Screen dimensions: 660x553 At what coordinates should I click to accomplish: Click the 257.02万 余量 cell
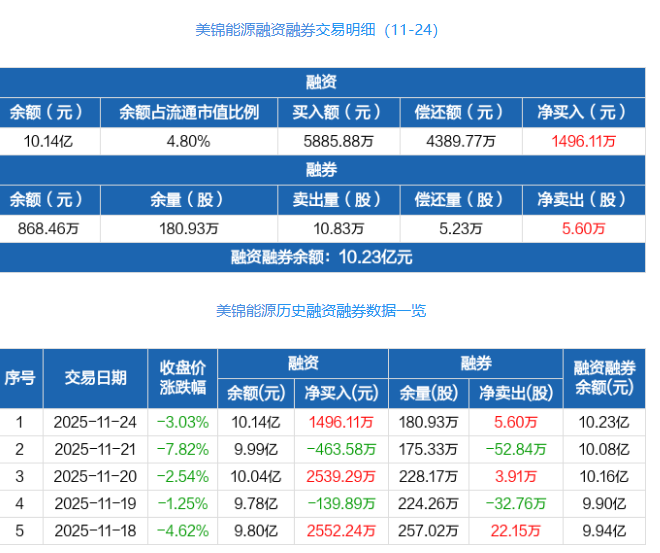point(428,531)
